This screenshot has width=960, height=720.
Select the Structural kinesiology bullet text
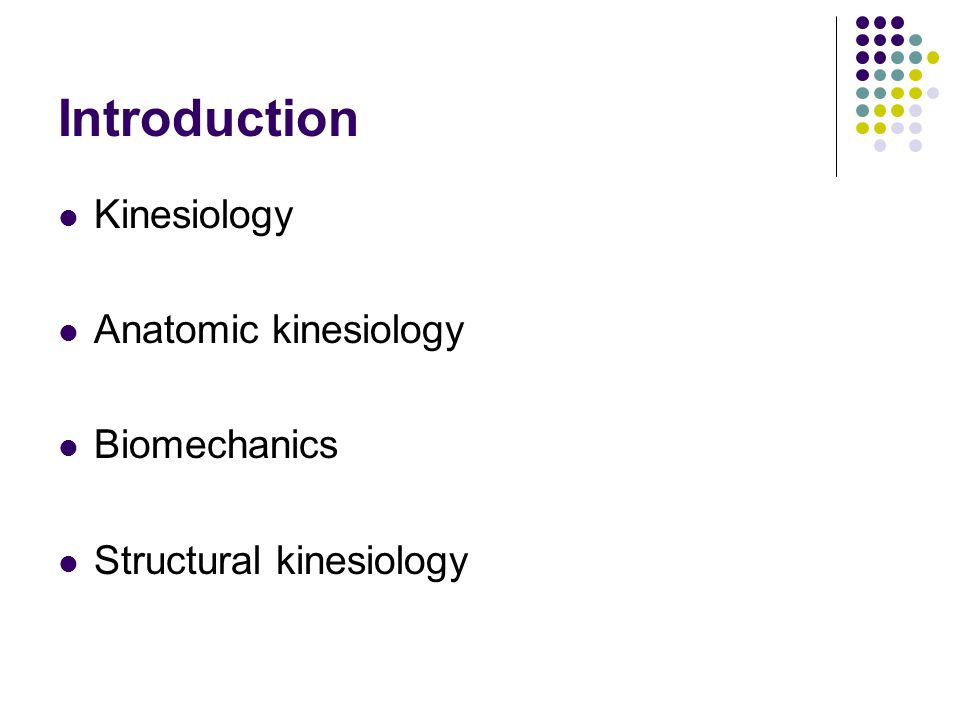281,561
